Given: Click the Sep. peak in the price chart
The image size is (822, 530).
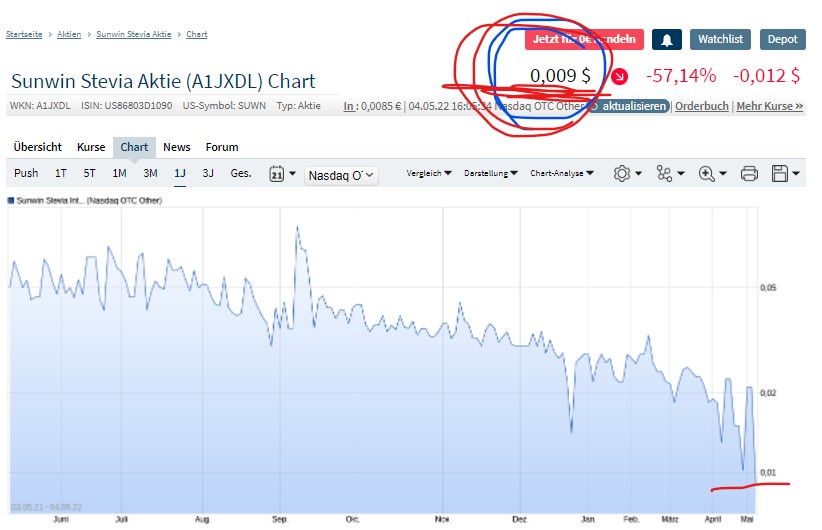Looking at the screenshot, I should click(x=298, y=228).
